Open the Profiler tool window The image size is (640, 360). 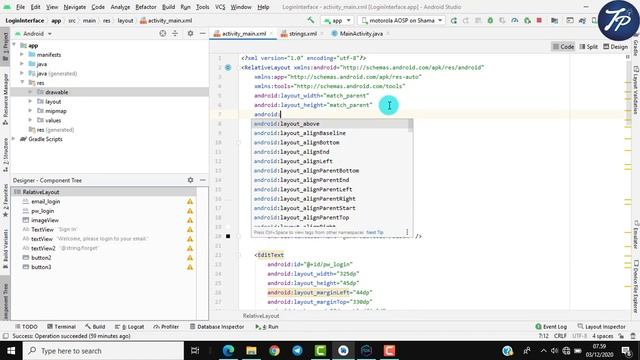pos(166,327)
